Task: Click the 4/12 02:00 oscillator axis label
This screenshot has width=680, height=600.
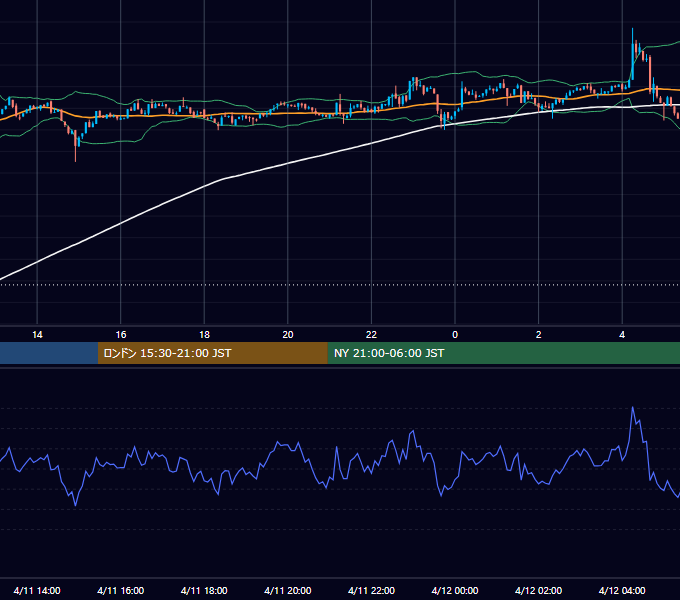Action: point(539,590)
